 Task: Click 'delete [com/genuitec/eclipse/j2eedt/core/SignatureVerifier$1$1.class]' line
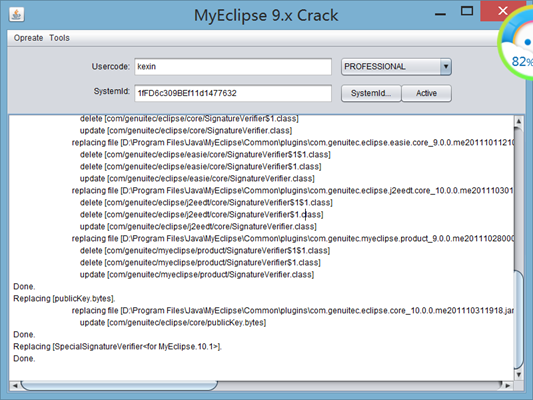tap(206, 203)
